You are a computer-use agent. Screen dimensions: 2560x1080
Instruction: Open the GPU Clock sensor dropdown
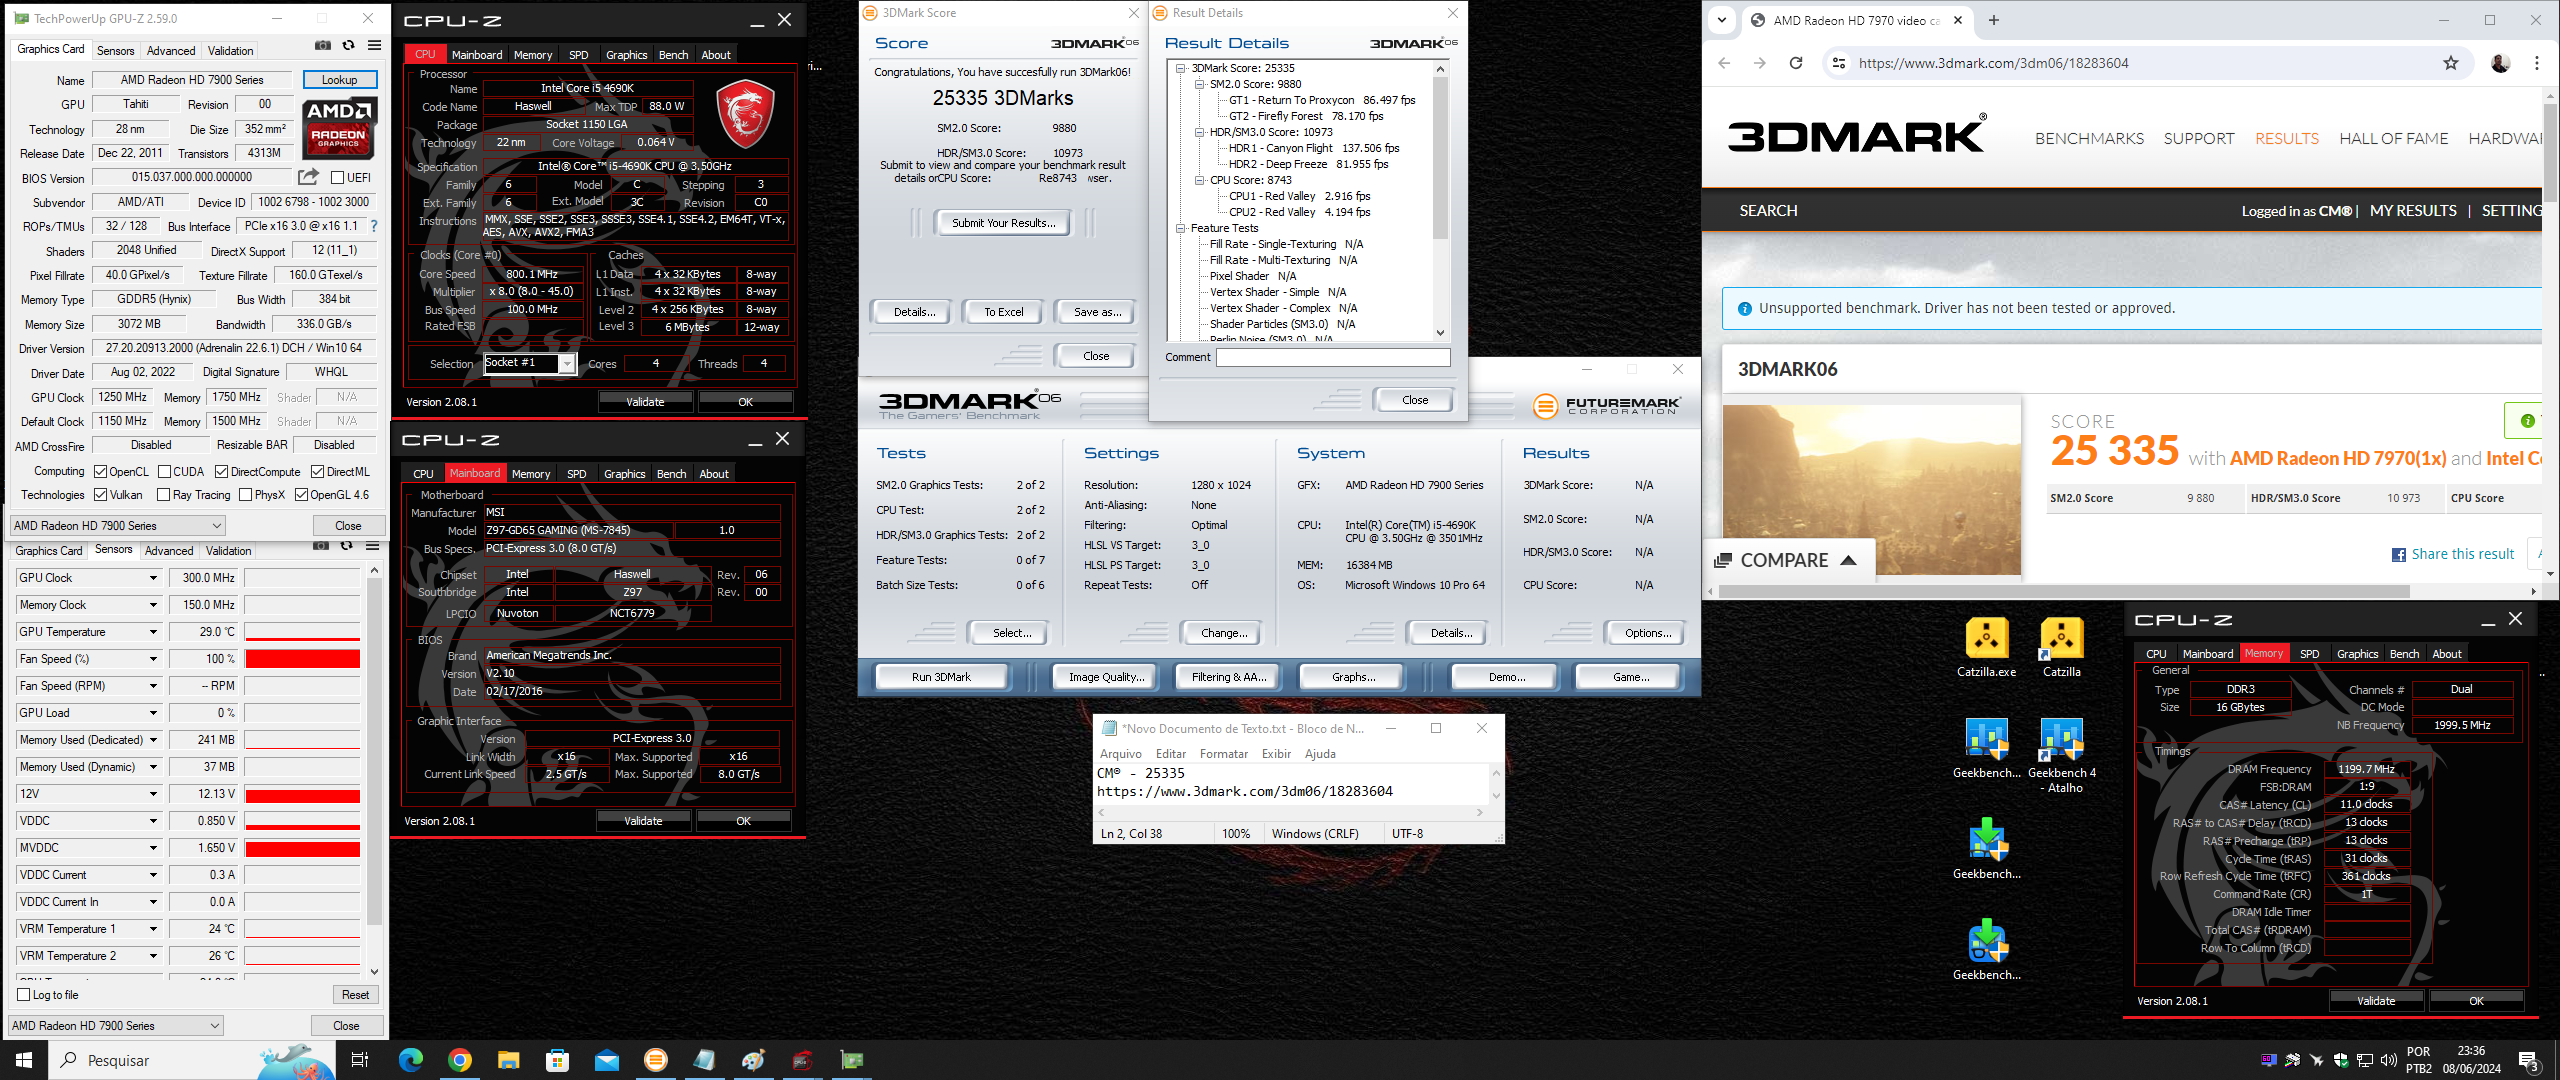(153, 578)
